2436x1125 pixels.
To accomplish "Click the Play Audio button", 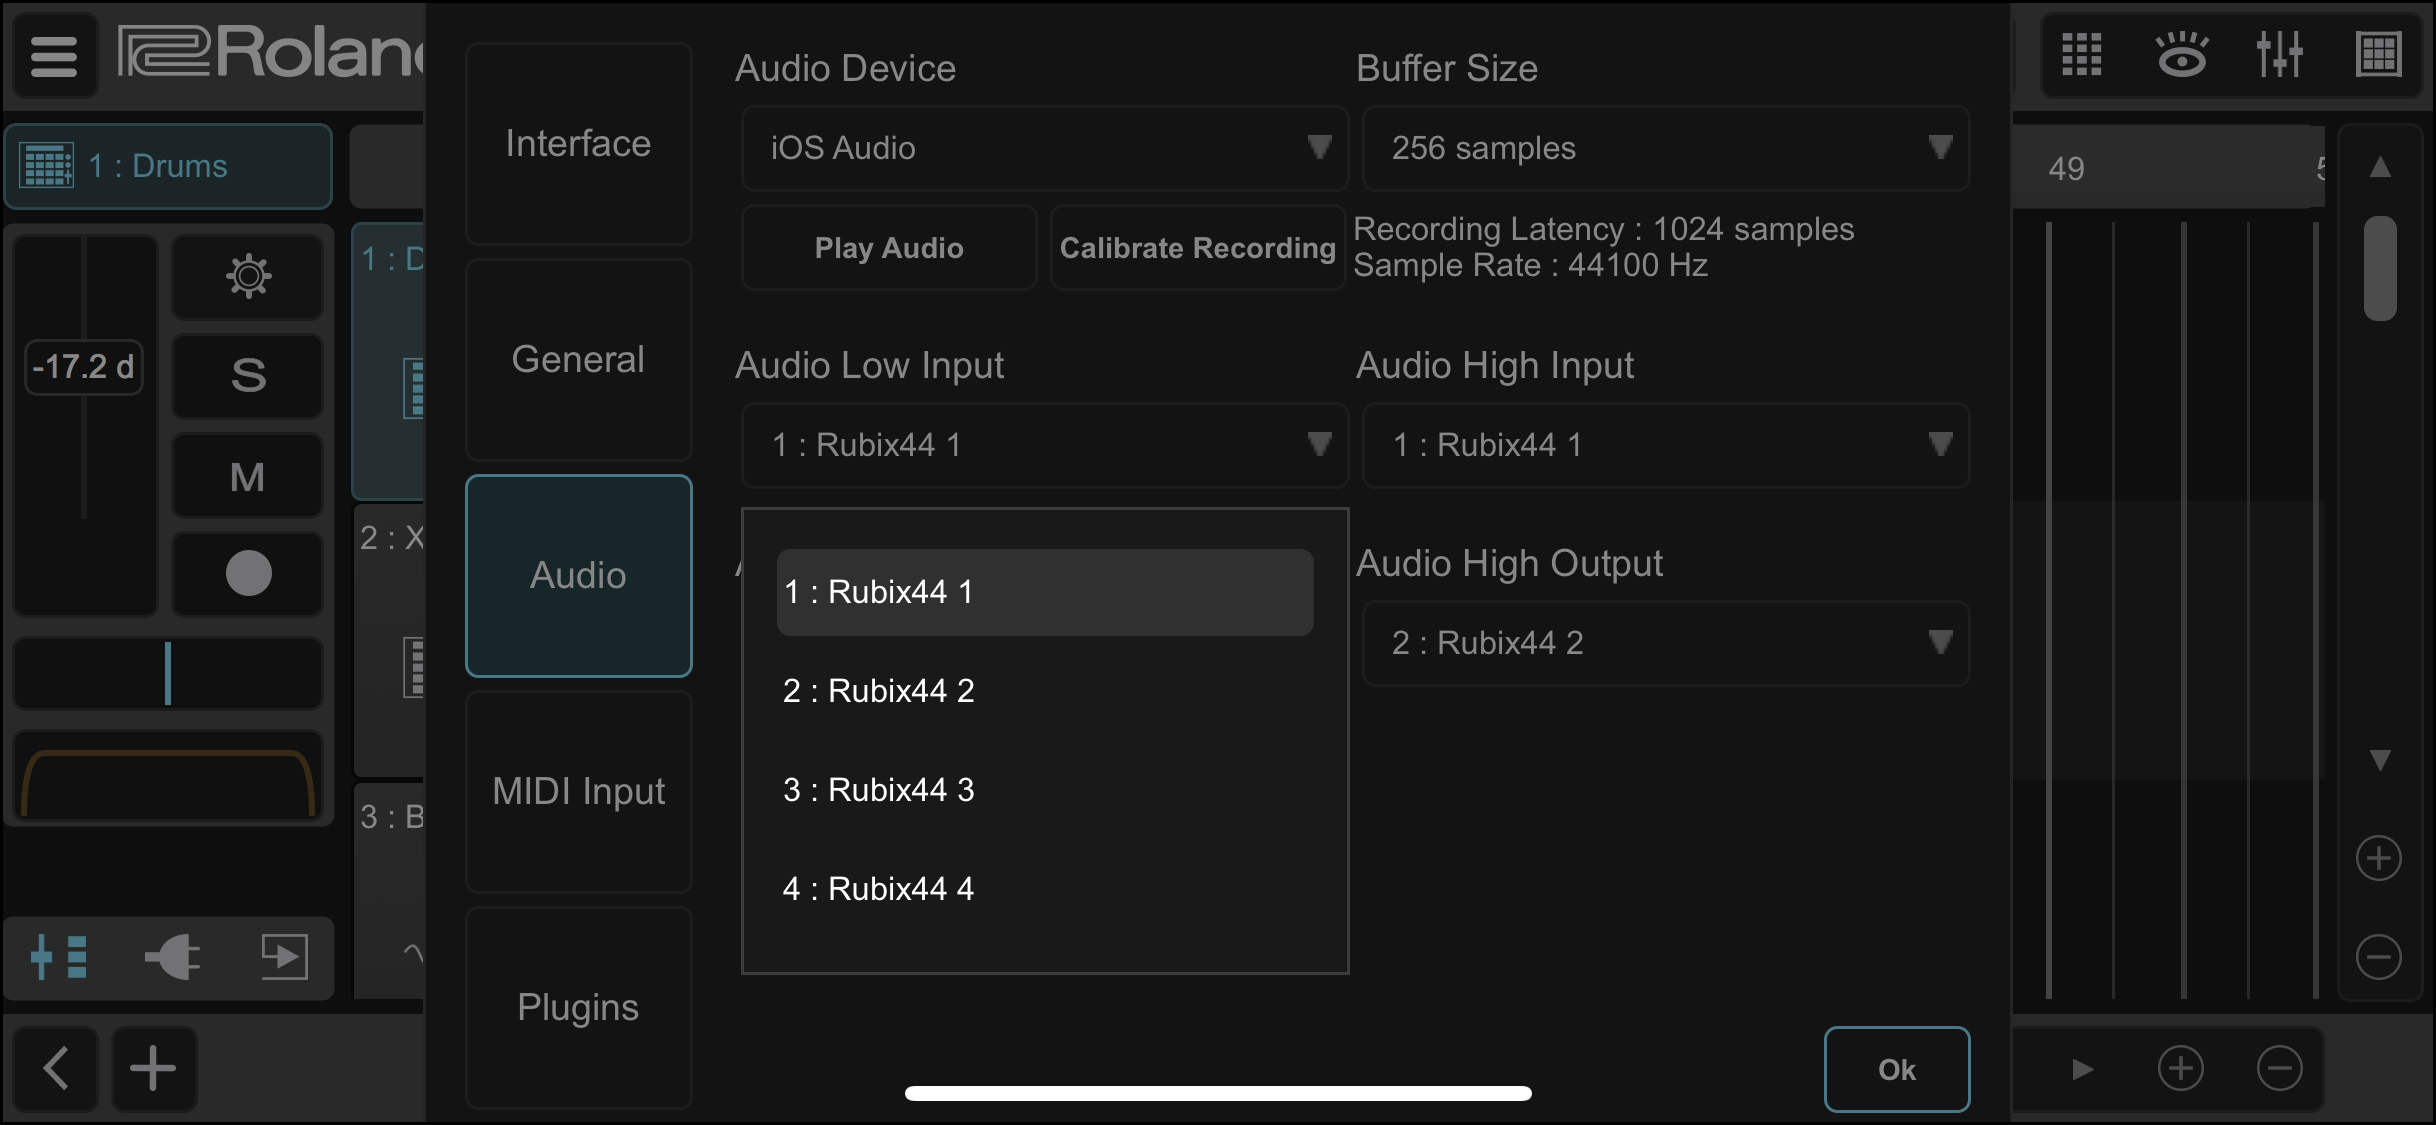I will 889,248.
